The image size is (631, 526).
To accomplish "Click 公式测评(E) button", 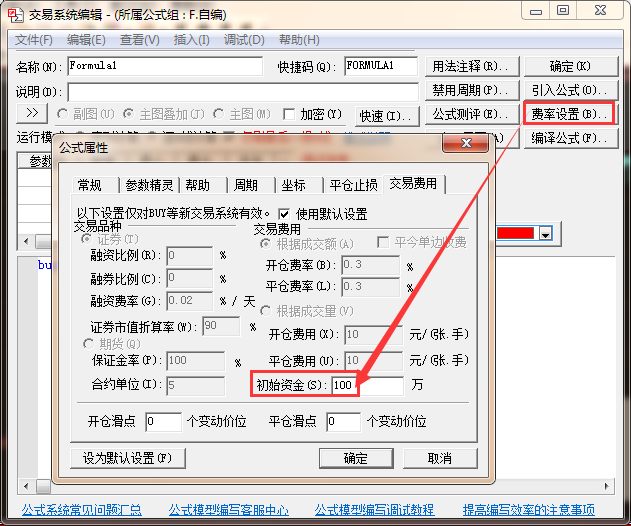I will pyautogui.click(x=472, y=114).
